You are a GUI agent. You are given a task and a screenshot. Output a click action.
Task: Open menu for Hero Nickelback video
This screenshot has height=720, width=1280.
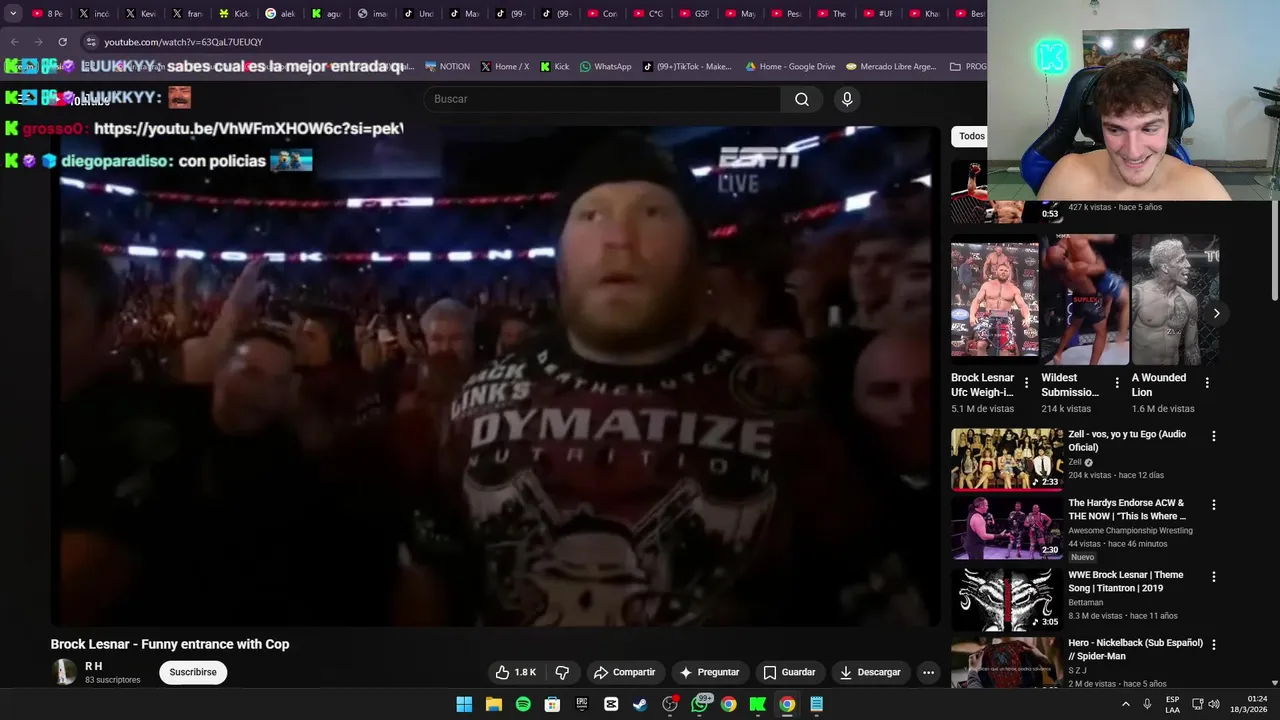tap(1214, 645)
